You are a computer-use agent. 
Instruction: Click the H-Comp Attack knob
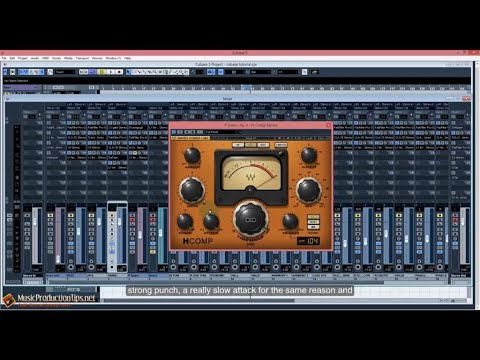coord(211,221)
